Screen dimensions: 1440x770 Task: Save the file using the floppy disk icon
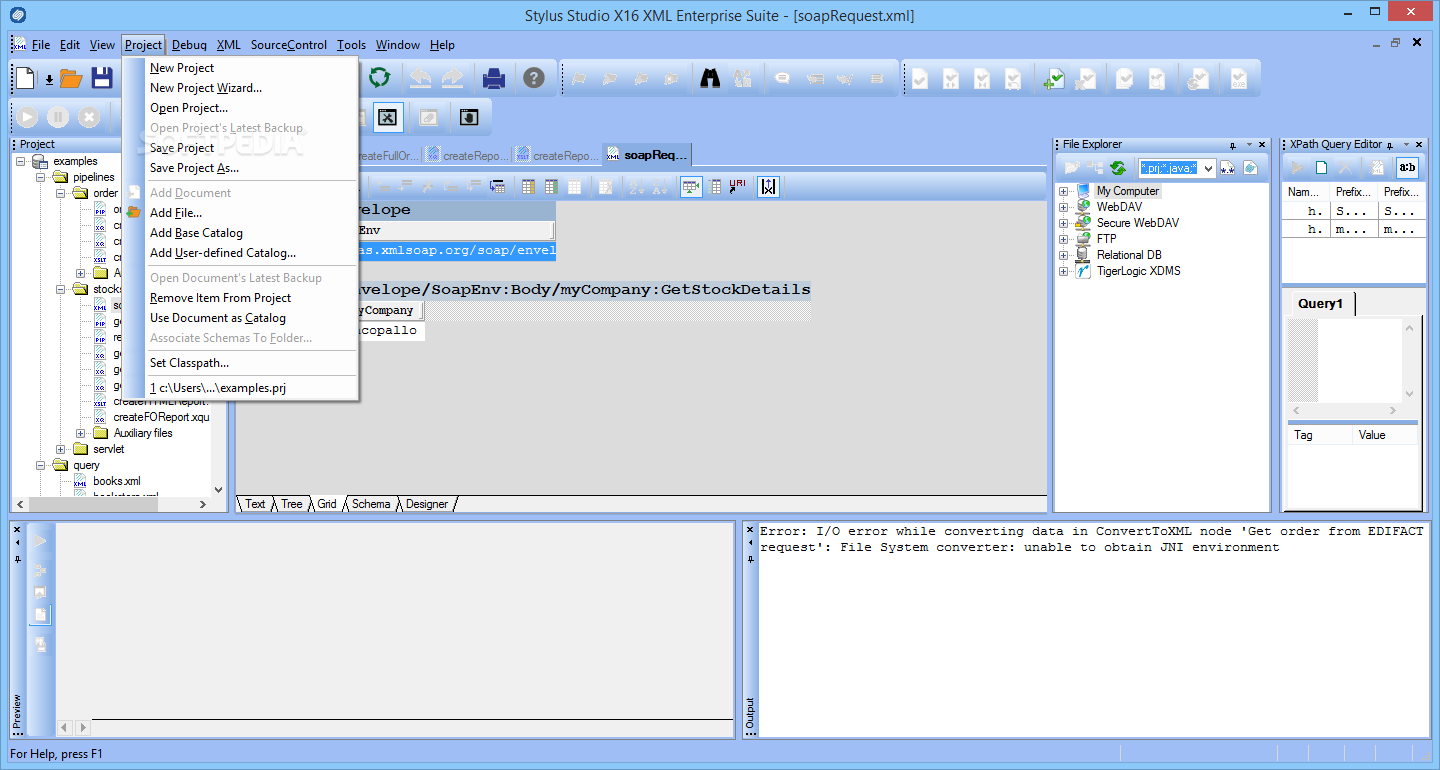(x=102, y=78)
